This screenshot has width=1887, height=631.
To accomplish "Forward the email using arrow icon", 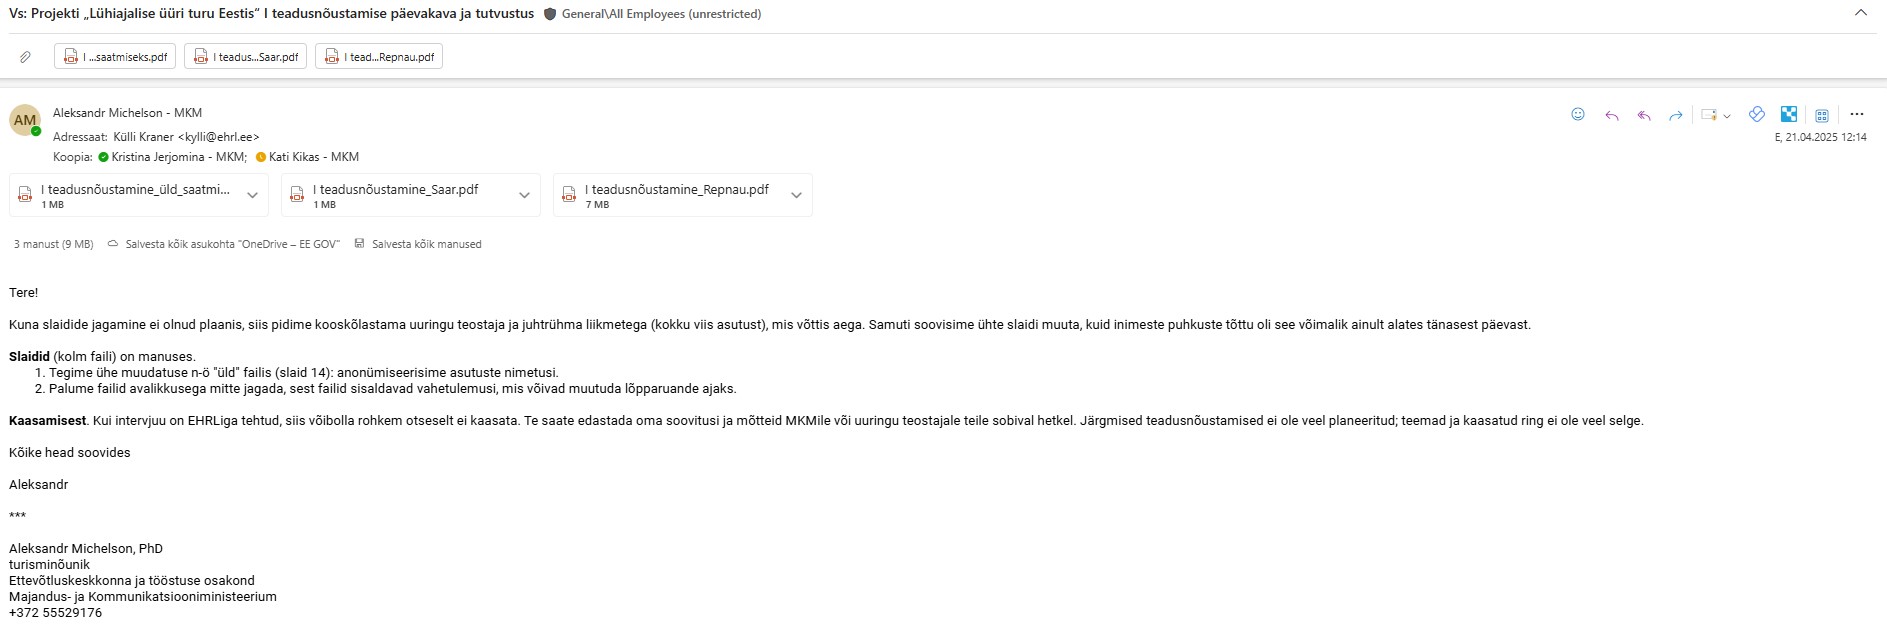I will coord(1676,115).
